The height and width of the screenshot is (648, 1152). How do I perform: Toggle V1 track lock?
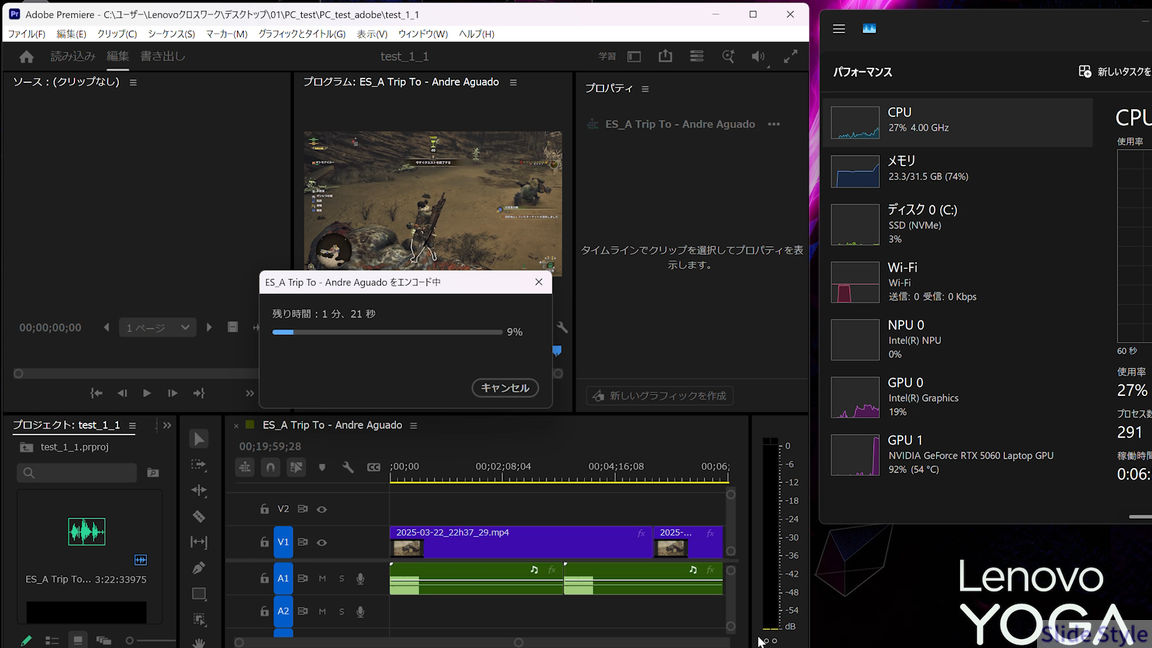264,542
